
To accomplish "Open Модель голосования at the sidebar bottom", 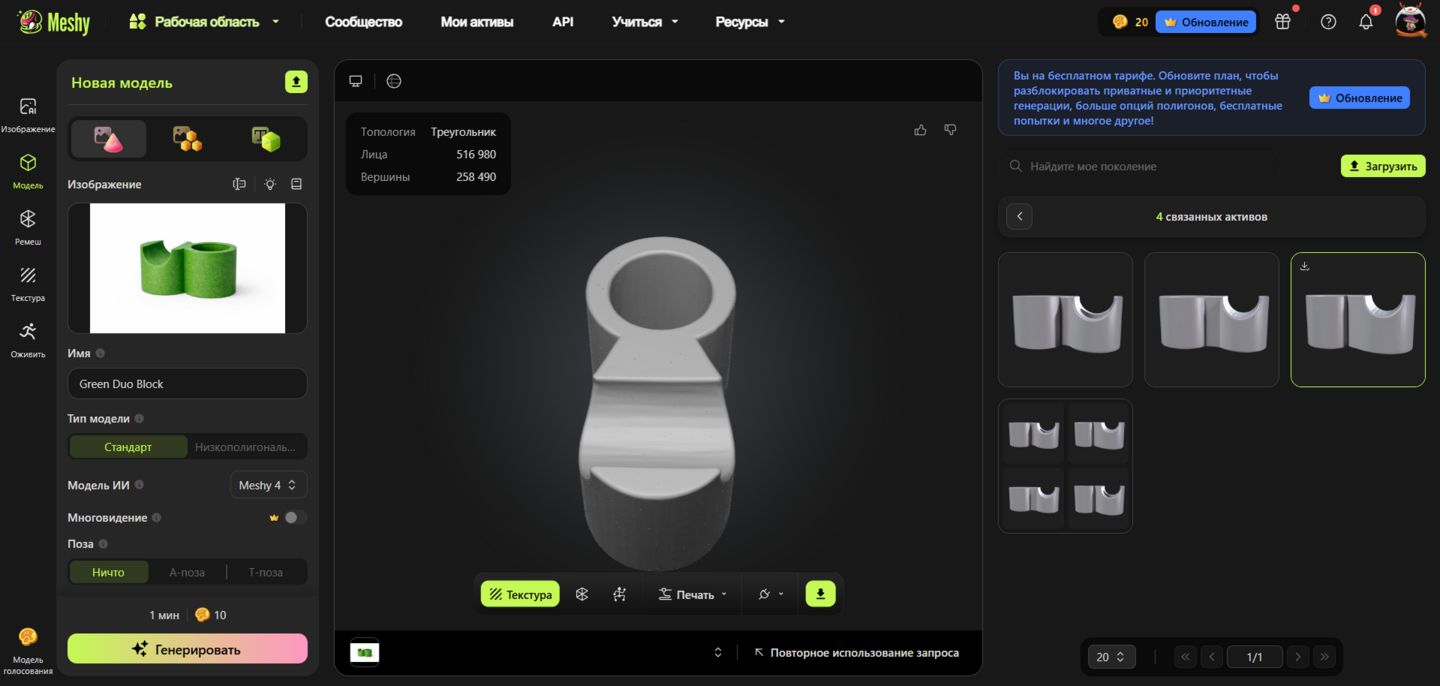I will [28, 651].
